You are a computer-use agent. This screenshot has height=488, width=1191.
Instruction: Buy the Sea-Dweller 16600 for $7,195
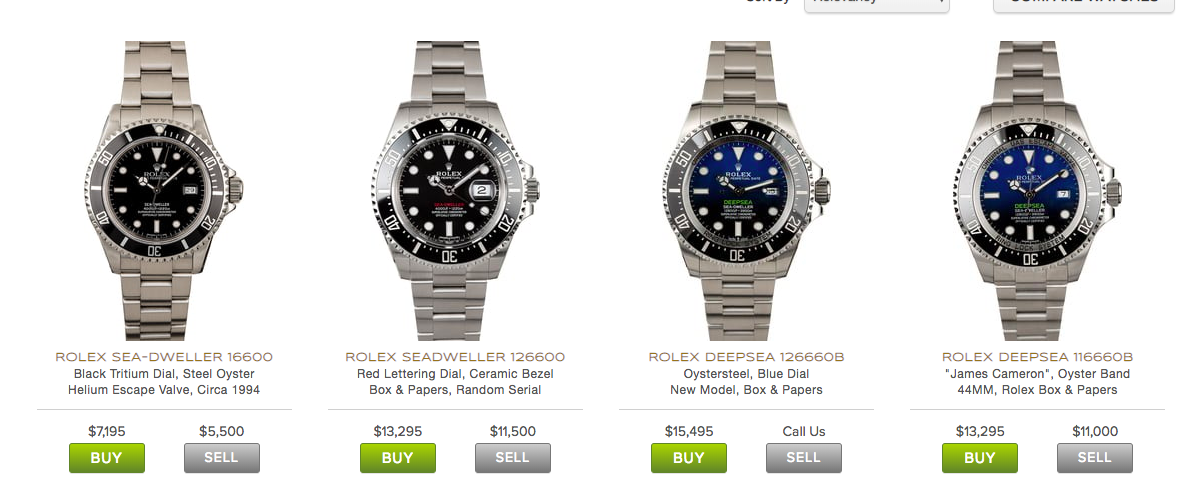click(106, 458)
